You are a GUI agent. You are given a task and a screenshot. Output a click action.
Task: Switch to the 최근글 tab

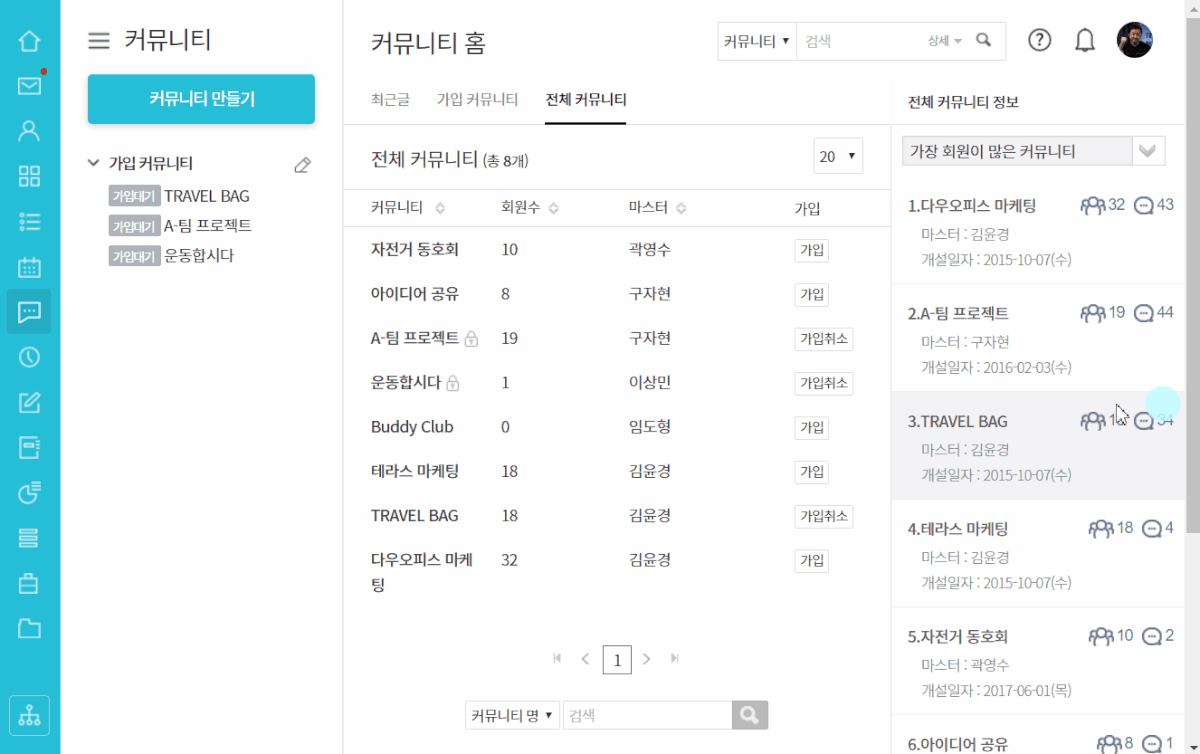click(390, 100)
